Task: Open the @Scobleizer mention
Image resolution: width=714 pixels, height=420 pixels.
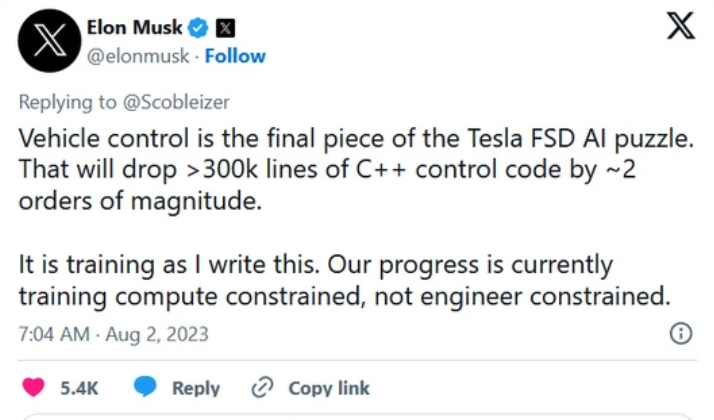Action: pyautogui.click(x=176, y=102)
